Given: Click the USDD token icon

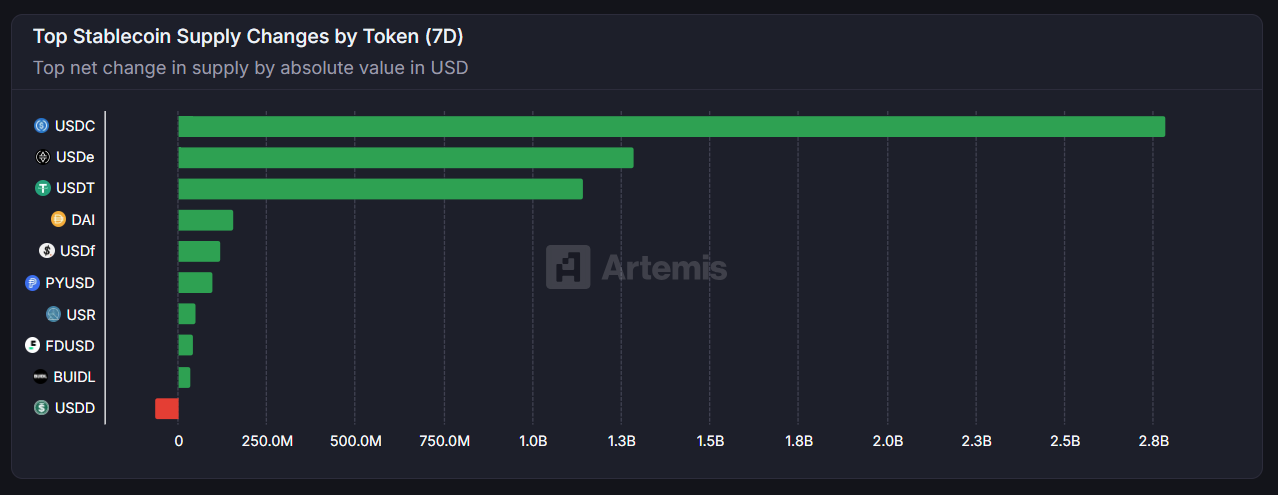Looking at the screenshot, I should tap(41, 408).
